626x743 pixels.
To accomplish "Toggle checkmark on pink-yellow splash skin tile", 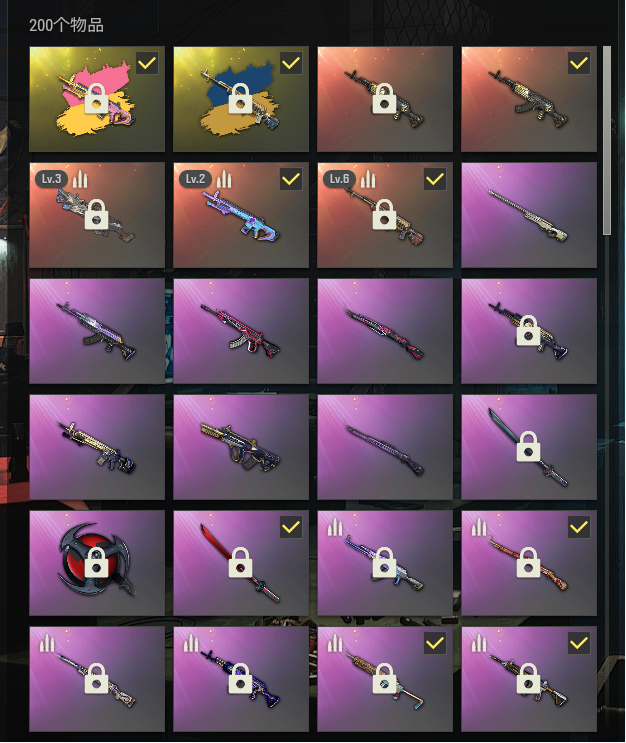I will pos(147,63).
